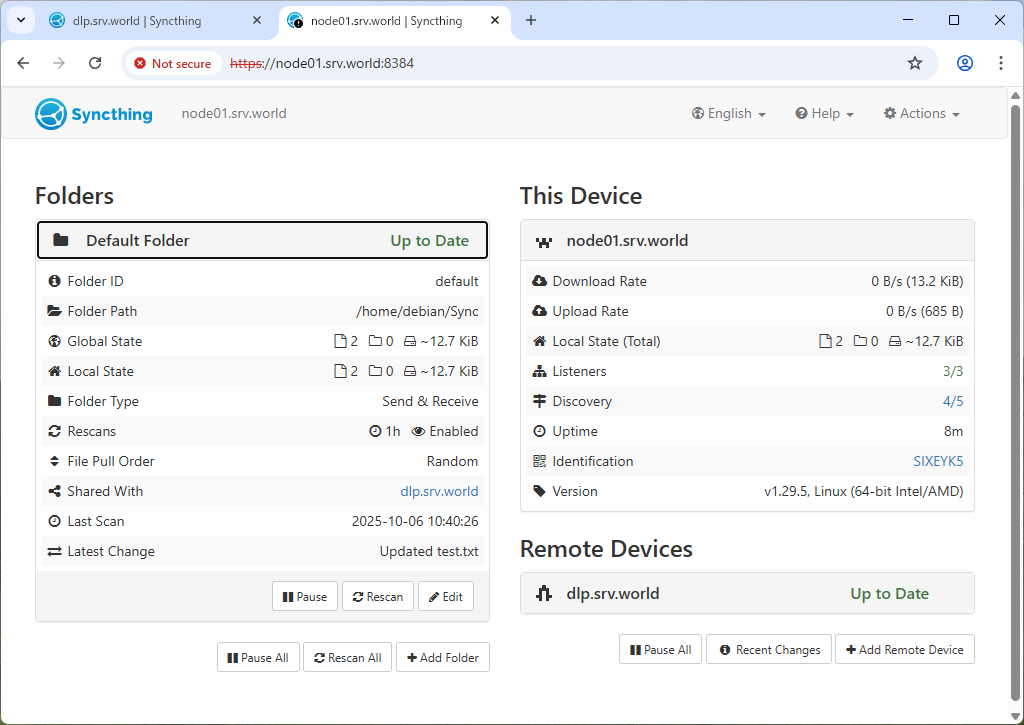Click the Identification QR code icon

540,461
